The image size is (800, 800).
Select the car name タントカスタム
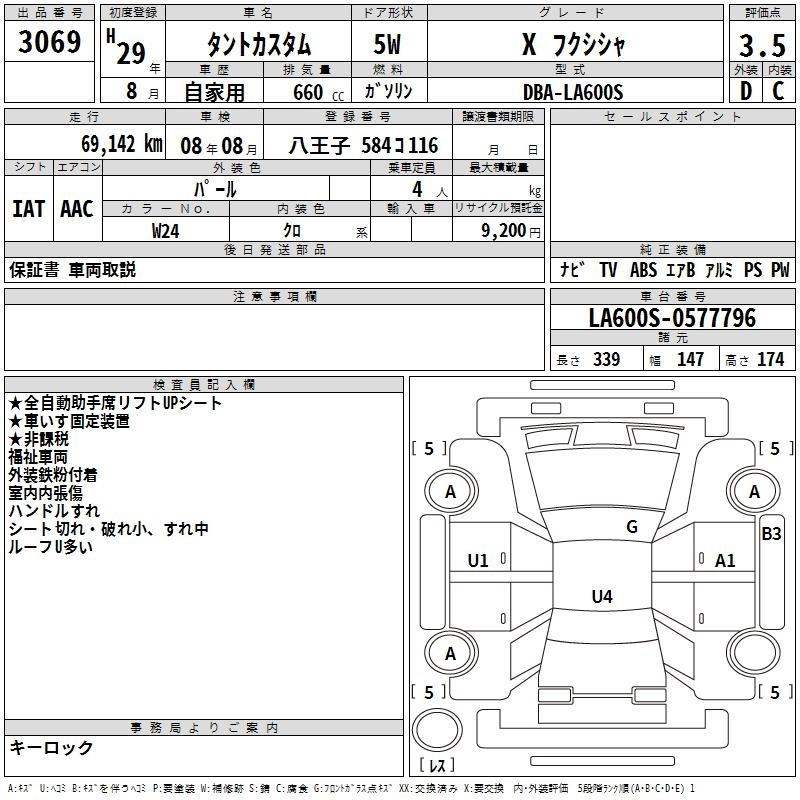click(258, 46)
